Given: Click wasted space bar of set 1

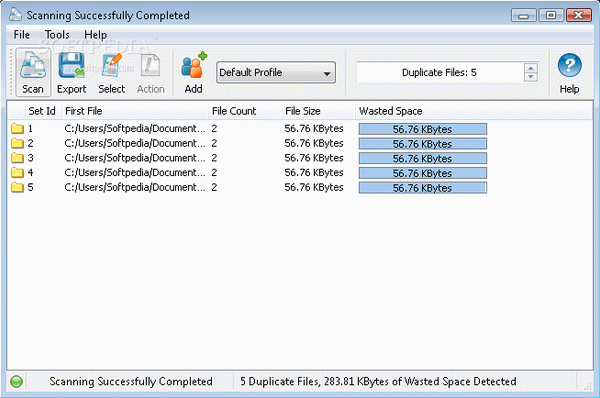Looking at the screenshot, I should 423,129.
